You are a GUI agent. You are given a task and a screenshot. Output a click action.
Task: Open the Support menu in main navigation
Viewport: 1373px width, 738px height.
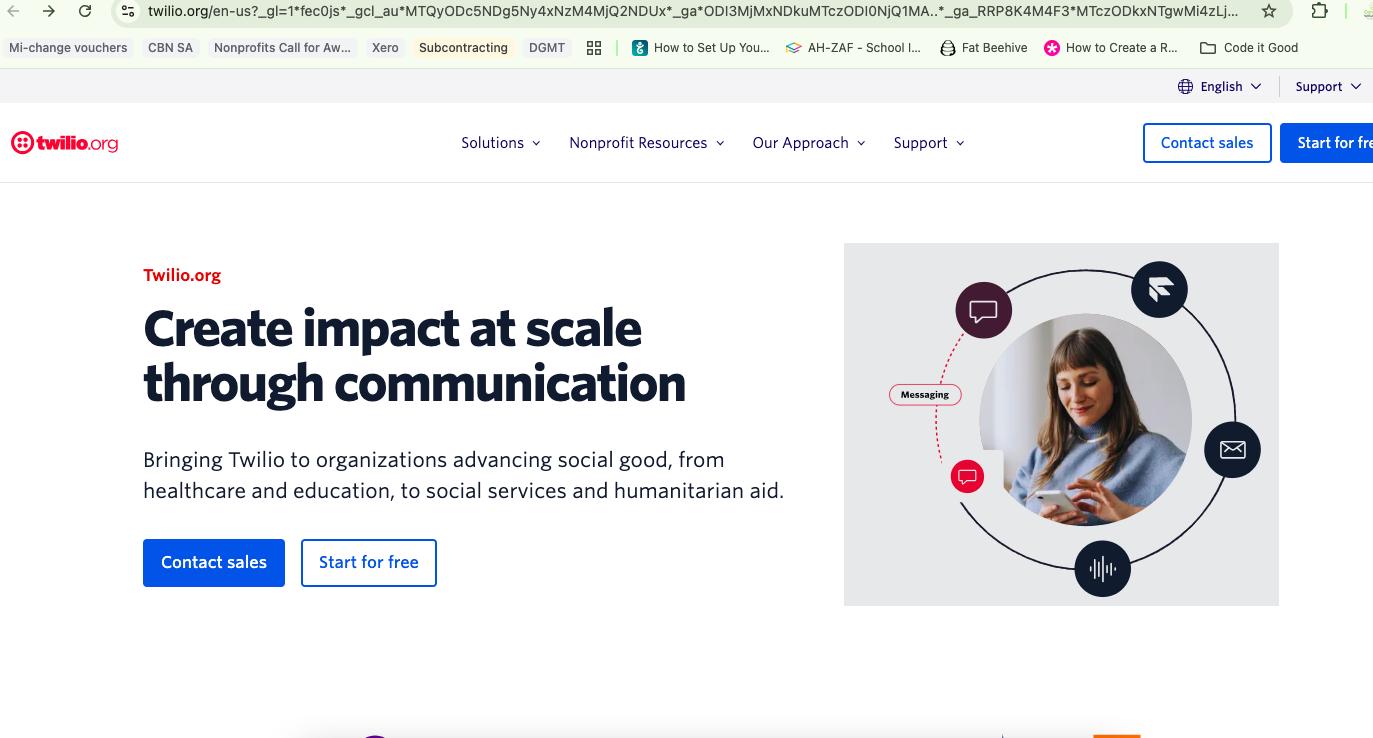tap(928, 143)
